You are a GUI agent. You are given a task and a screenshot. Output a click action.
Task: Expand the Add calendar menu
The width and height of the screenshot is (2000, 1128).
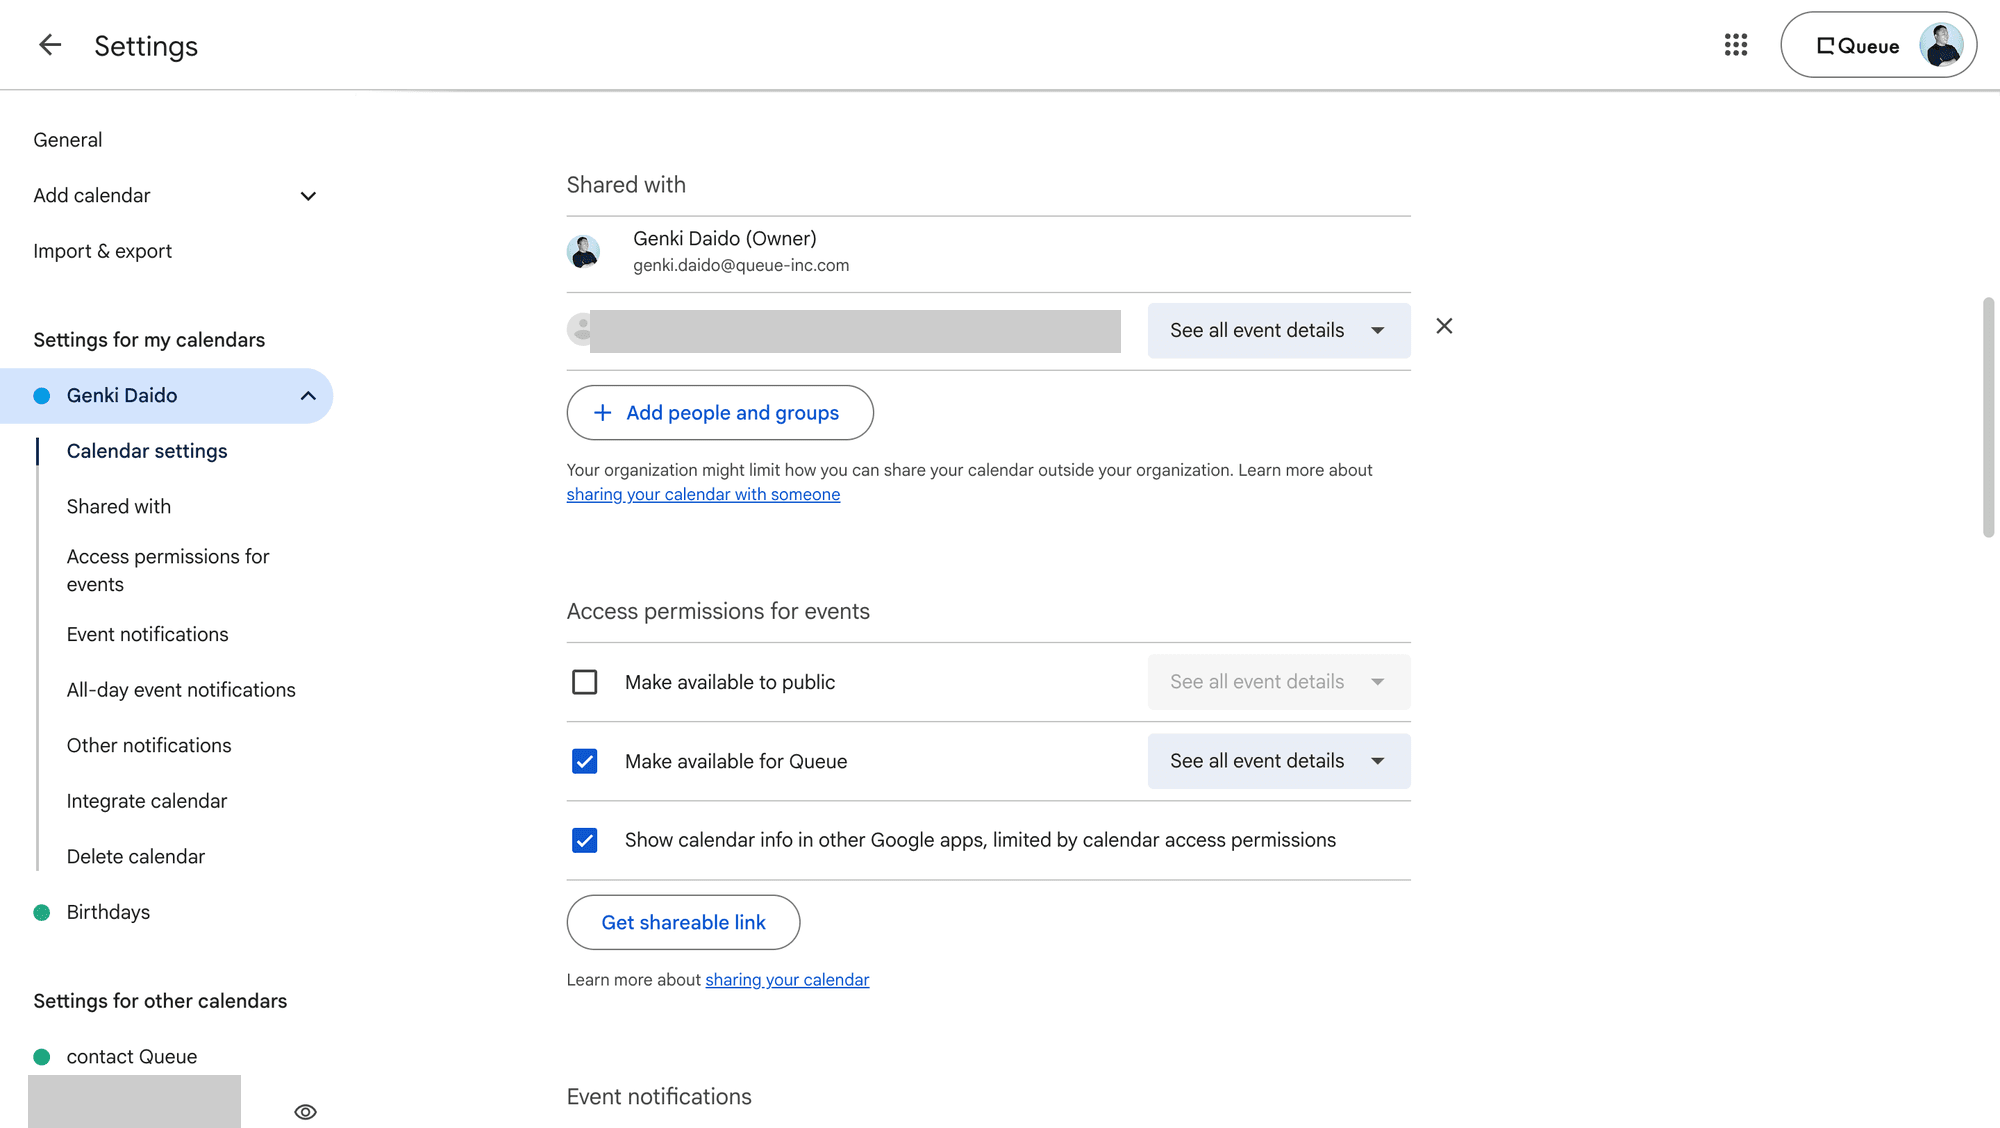pyautogui.click(x=307, y=196)
